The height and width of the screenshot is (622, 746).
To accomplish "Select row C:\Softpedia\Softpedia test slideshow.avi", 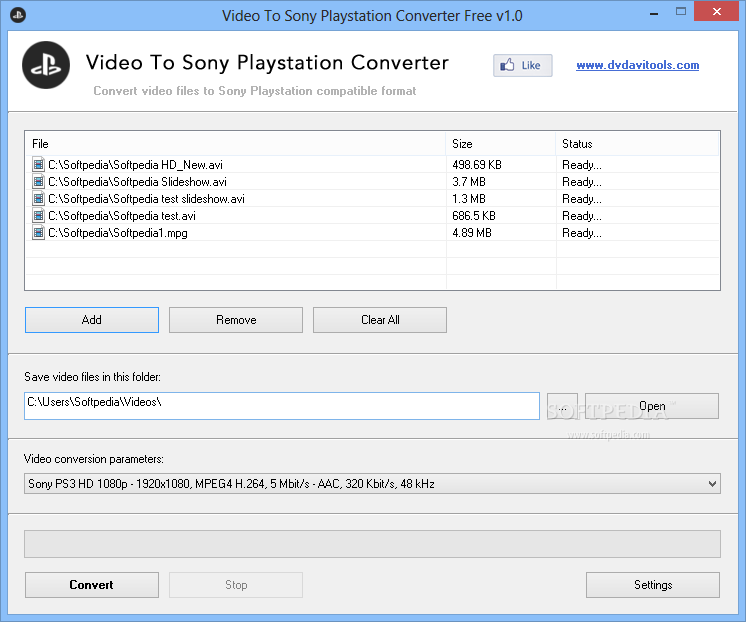I will pos(373,199).
